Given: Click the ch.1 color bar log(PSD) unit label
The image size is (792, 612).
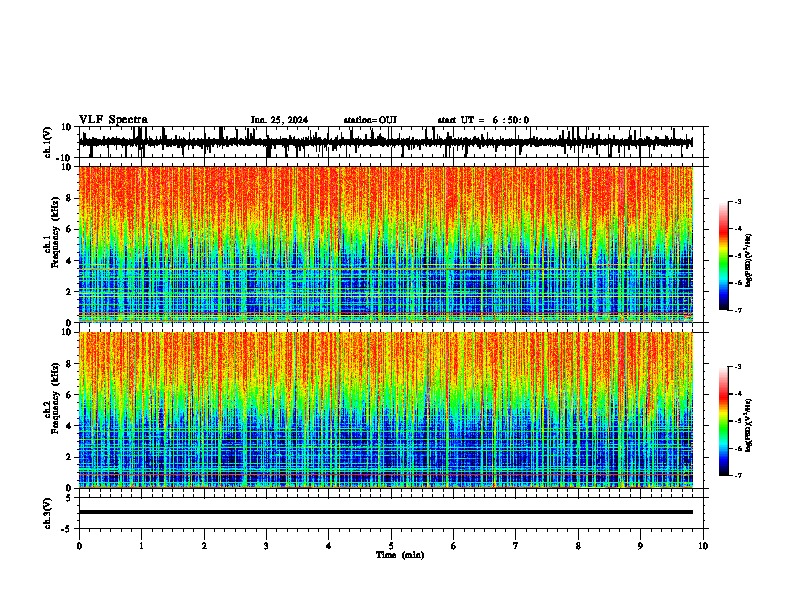Looking at the screenshot, I should click(x=748, y=260).
